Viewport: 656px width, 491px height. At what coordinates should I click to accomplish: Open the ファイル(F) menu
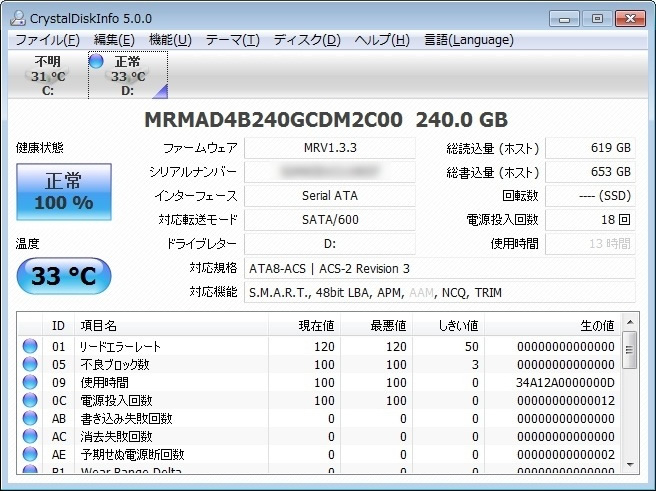(x=47, y=40)
